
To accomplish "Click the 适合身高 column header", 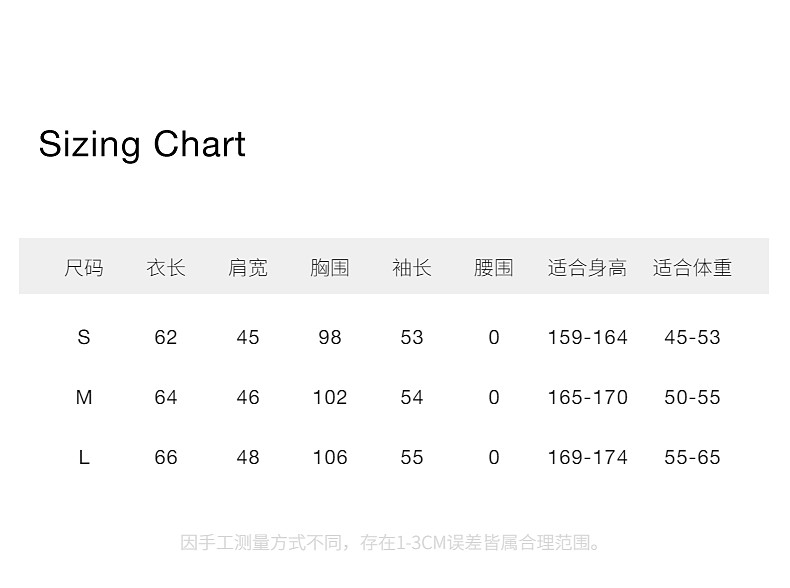I will tap(587, 268).
